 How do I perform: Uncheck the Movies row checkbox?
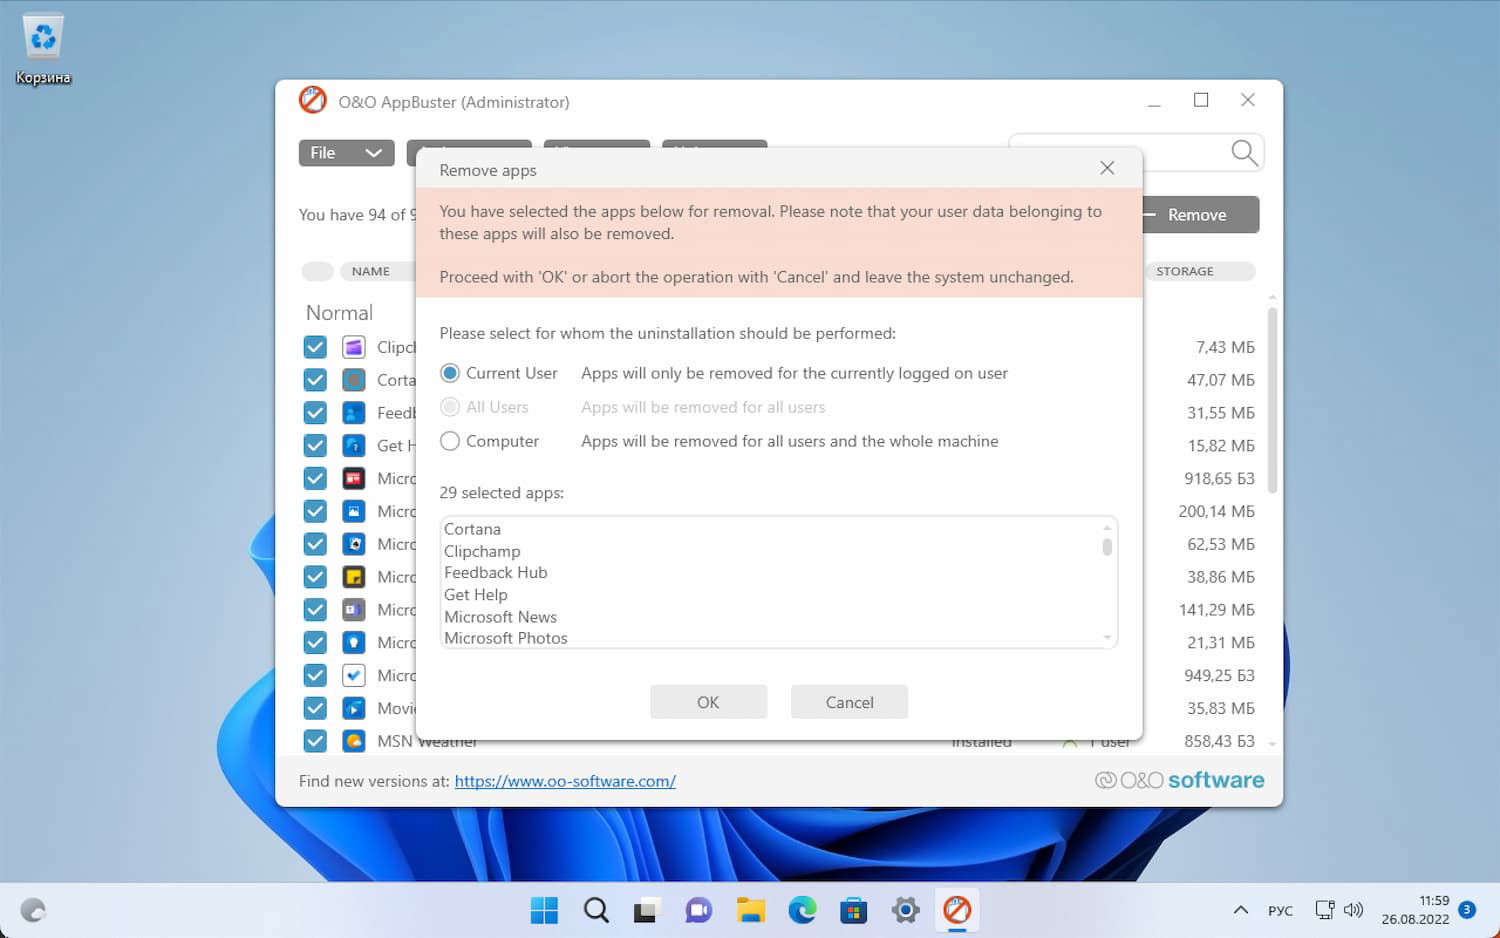point(315,708)
